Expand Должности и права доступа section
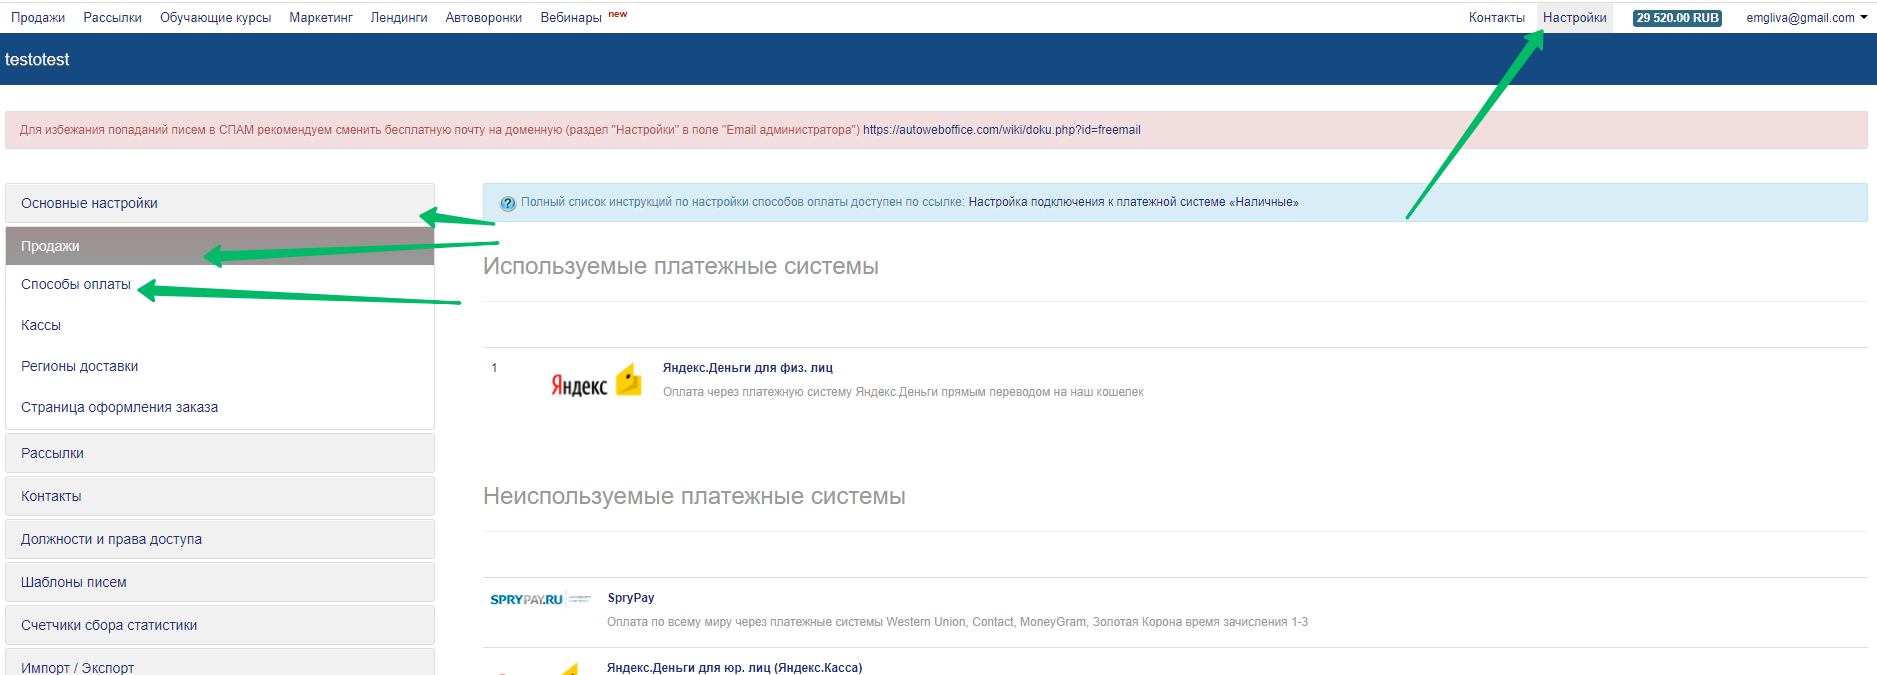 pyautogui.click(x=111, y=539)
